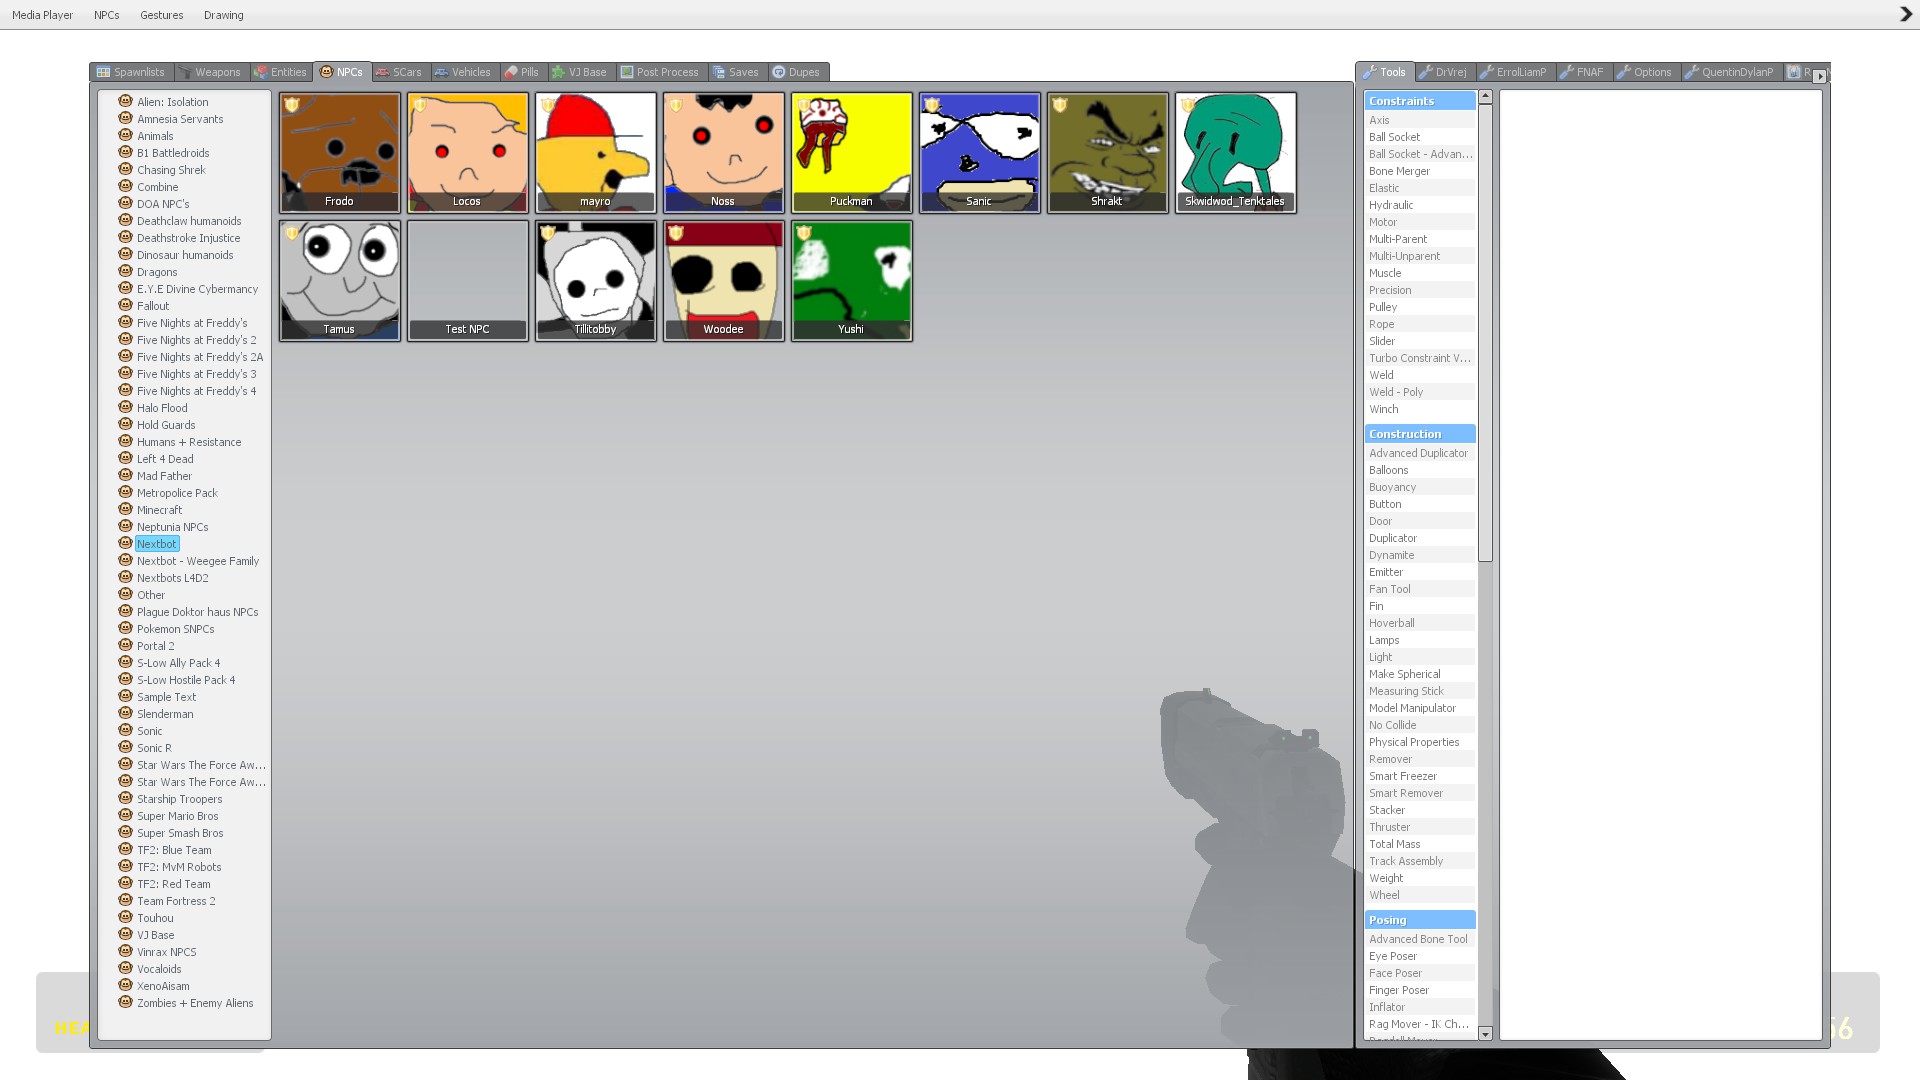The image size is (1920, 1080).
Task: Open the VJ Base tab
Action: pyautogui.click(x=580, y=72)
